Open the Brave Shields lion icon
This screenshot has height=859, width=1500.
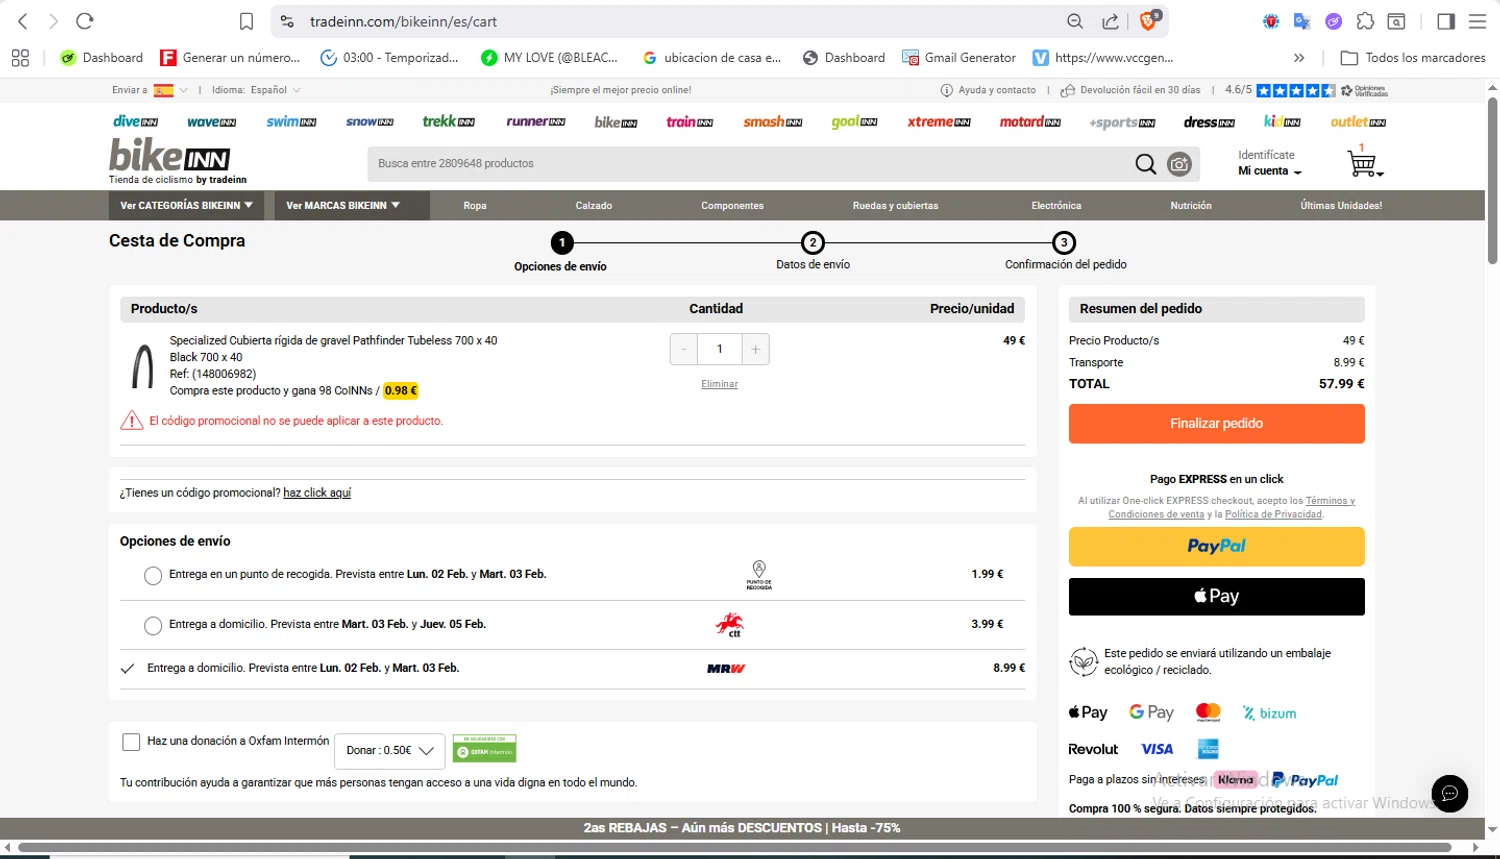(1149, 21)
